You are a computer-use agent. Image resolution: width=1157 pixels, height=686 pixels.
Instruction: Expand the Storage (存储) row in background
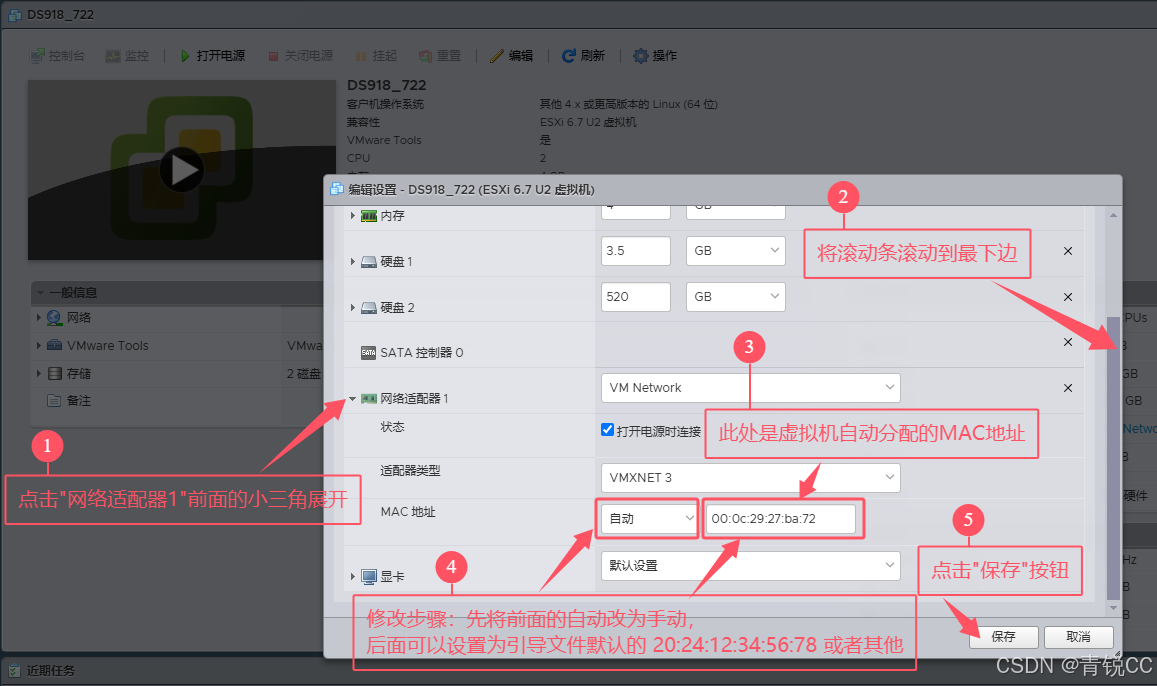click(38, 374)
